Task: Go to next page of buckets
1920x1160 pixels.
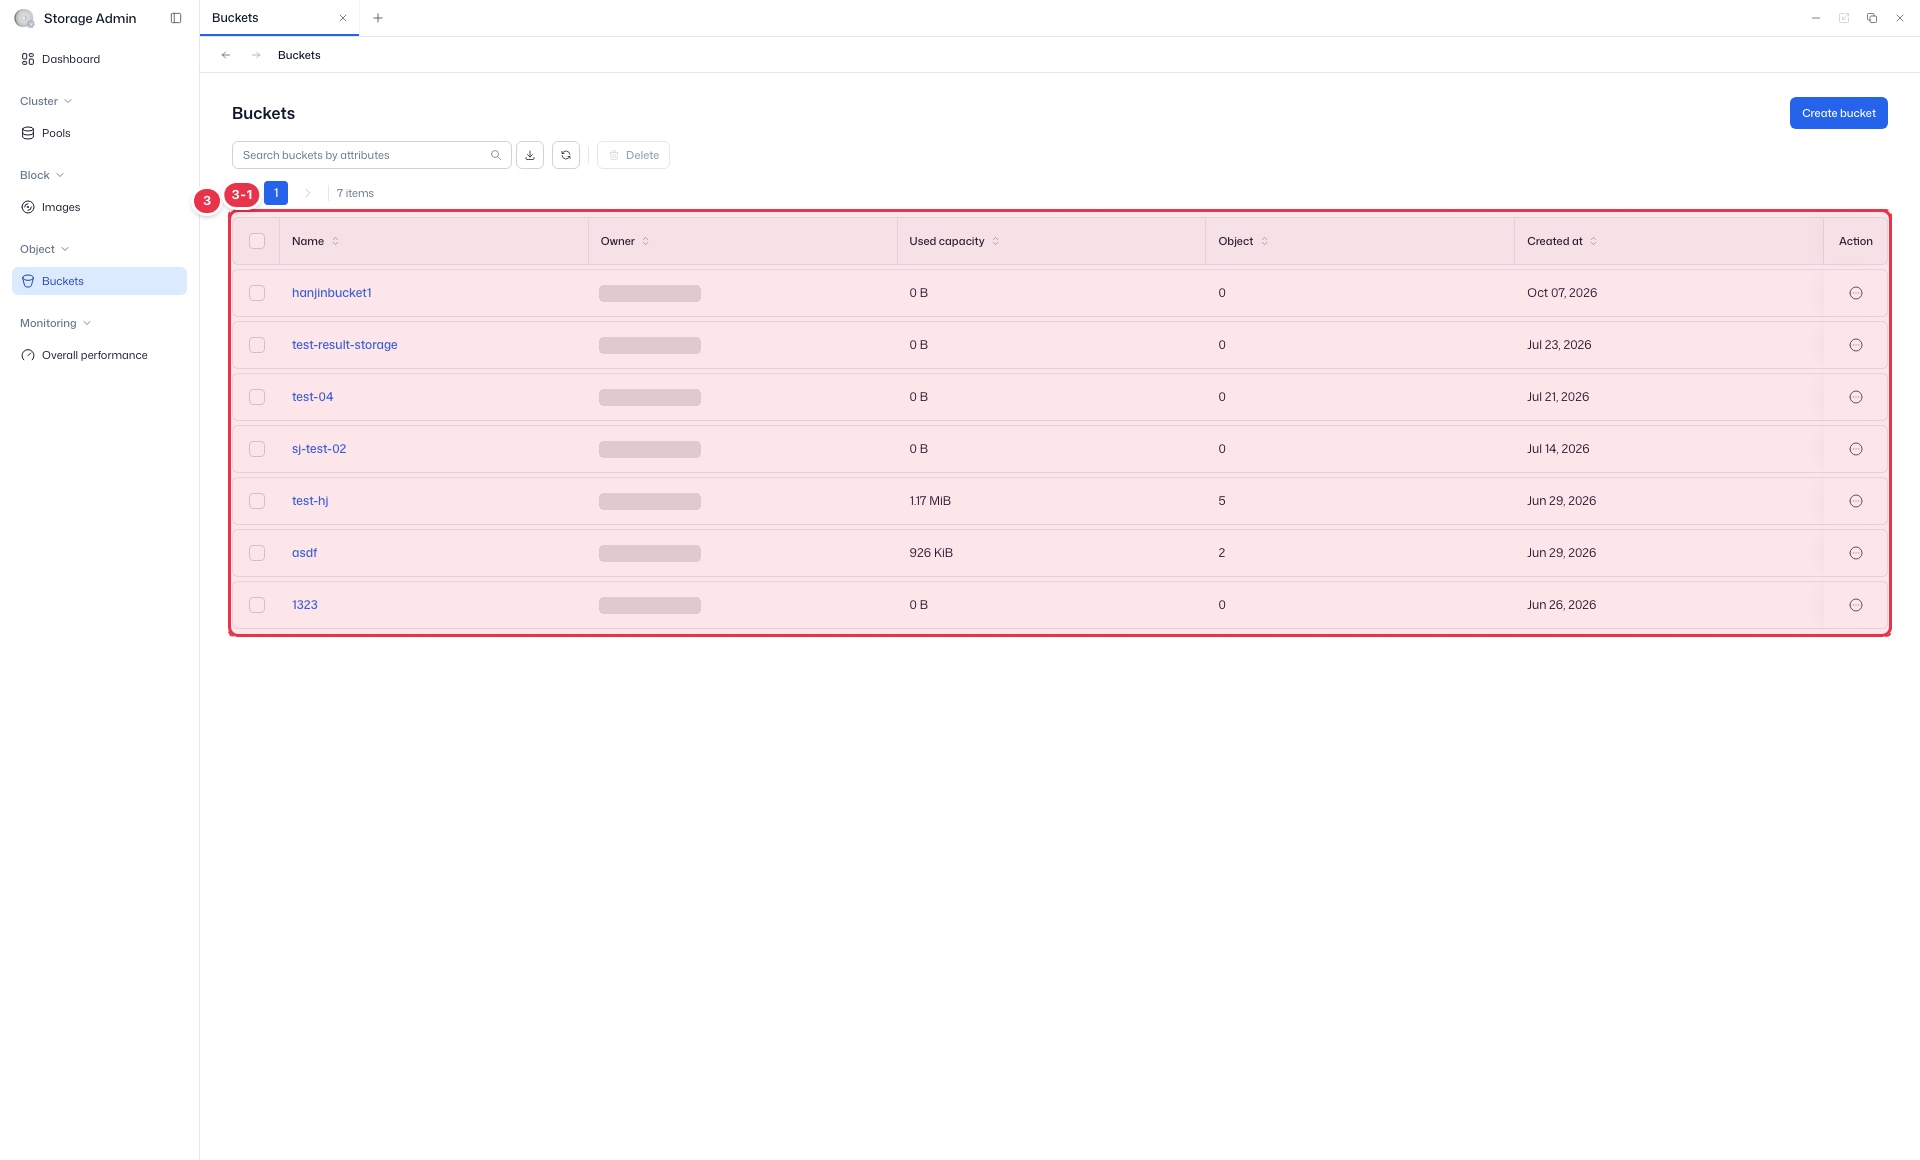Action: click(x=308, y=193)
